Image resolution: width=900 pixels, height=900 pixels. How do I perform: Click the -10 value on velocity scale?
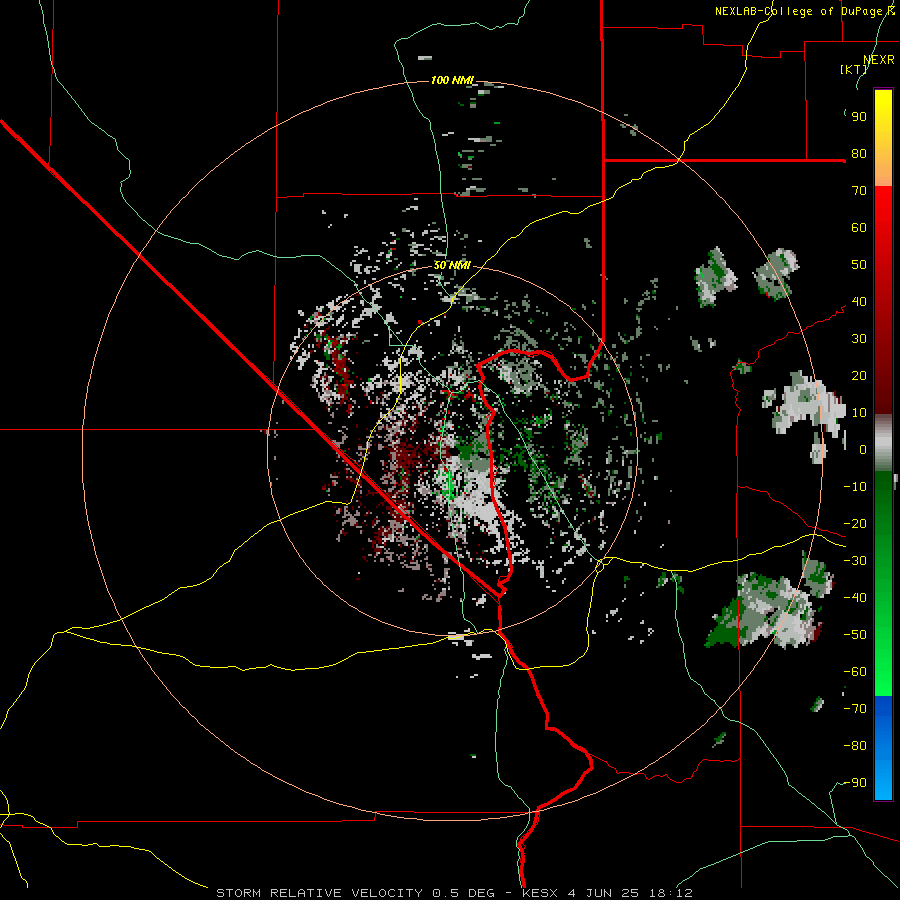point(855,487)
